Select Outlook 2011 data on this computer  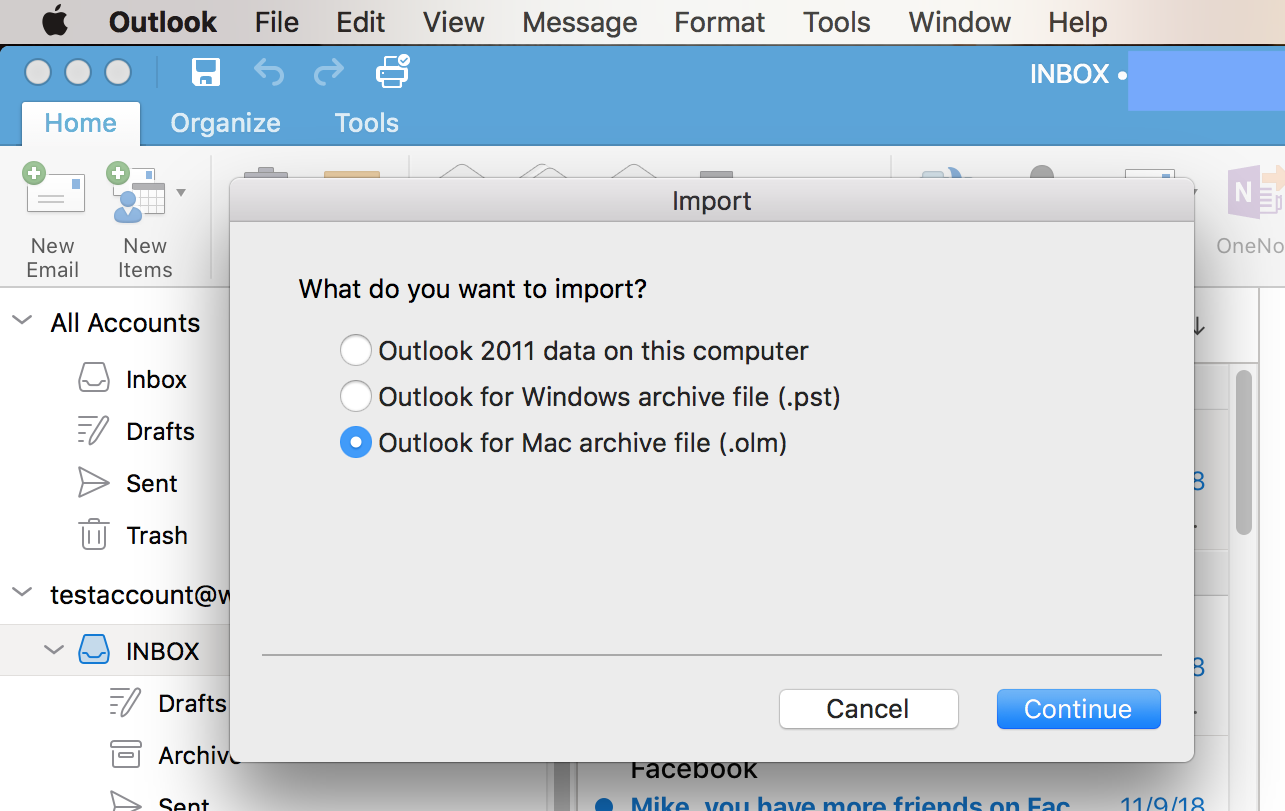[x=355, y=351]
